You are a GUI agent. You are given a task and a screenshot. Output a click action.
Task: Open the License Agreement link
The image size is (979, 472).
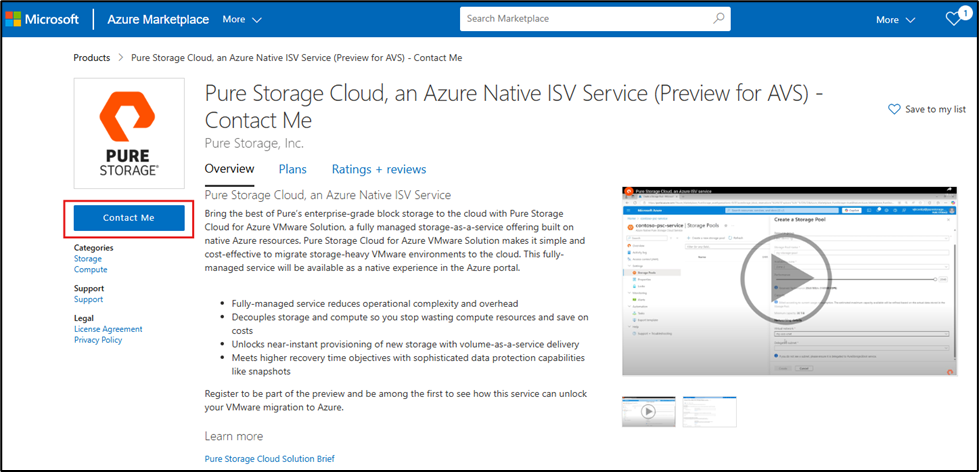108,329
